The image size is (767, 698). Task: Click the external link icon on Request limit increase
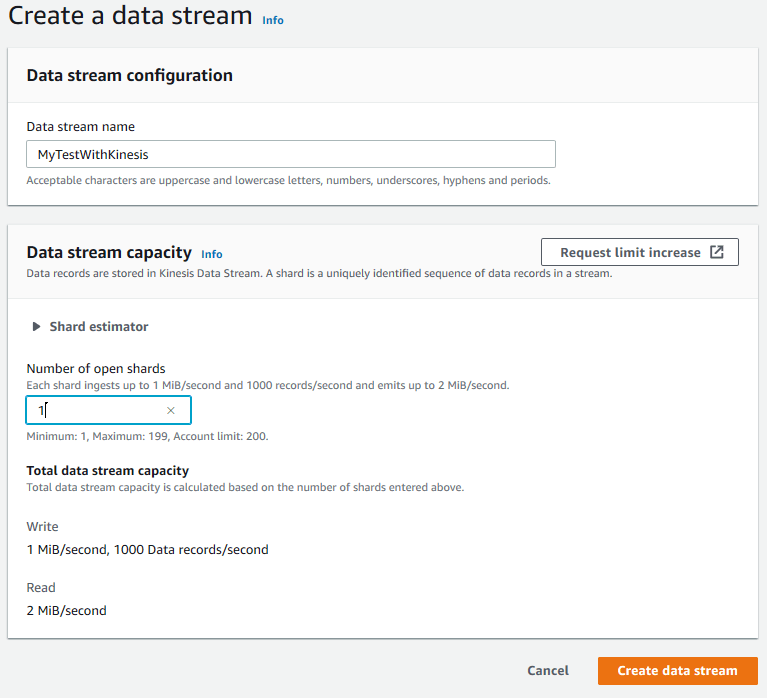point(716,252)
